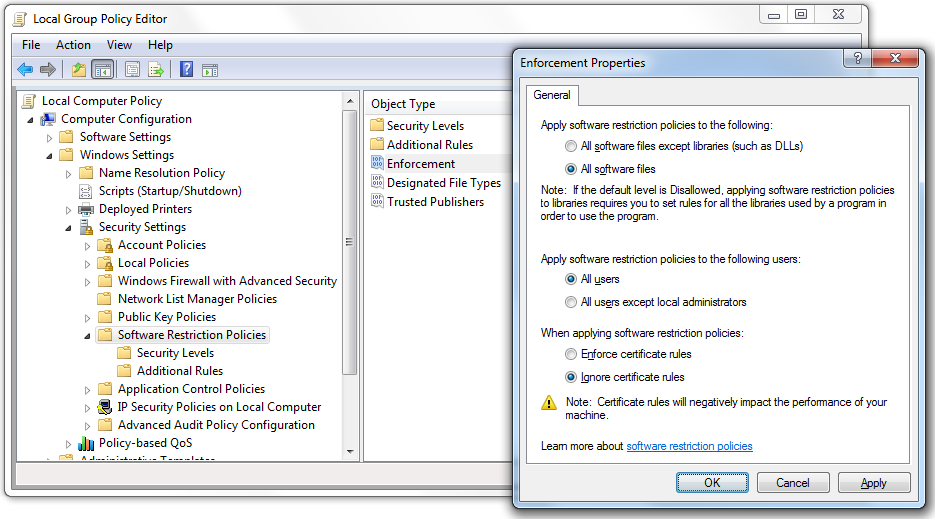Open the software restriction policies link

[689, 446]
